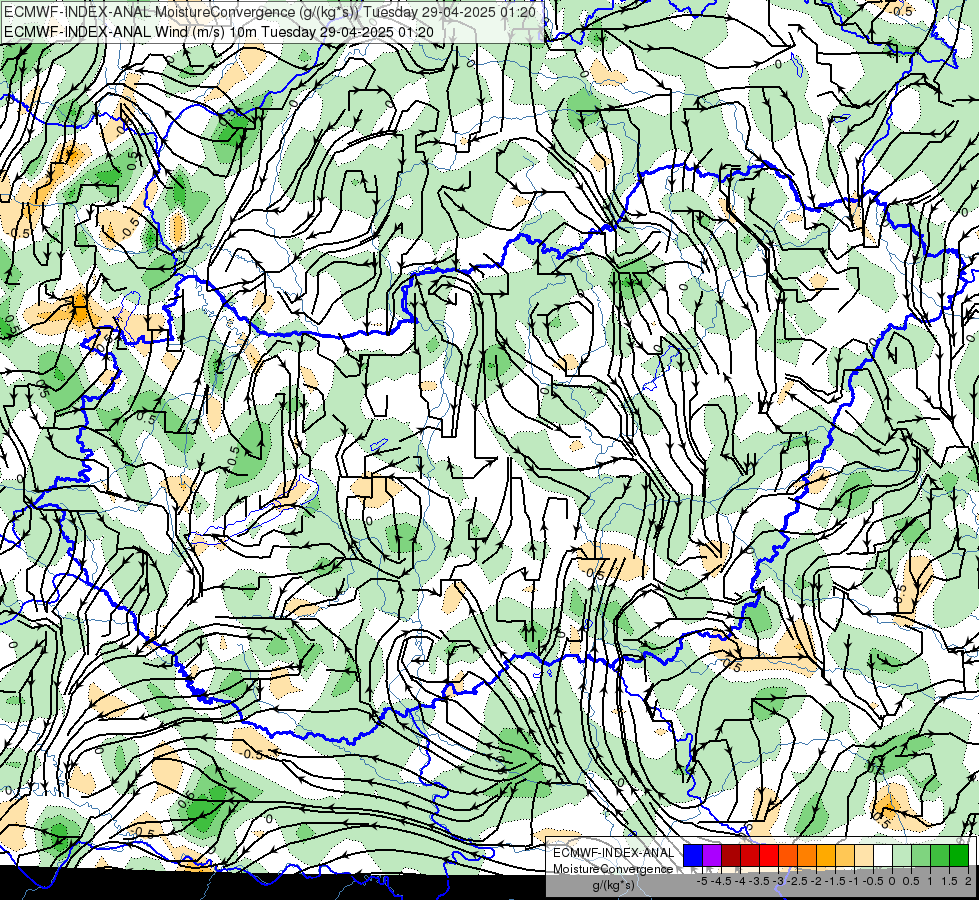This screenshot has width=979, height=900.
Task: Click the dark maroon legend swatch
Action: tap(731, 855)
